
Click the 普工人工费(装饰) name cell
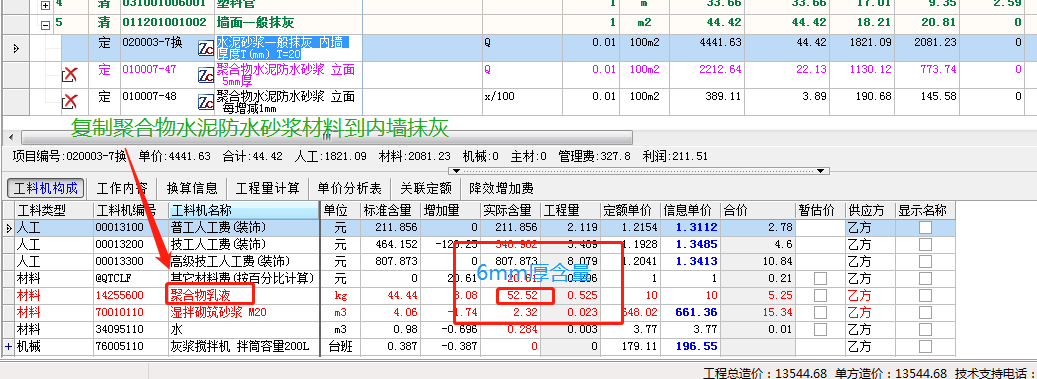tap(243, 228)
